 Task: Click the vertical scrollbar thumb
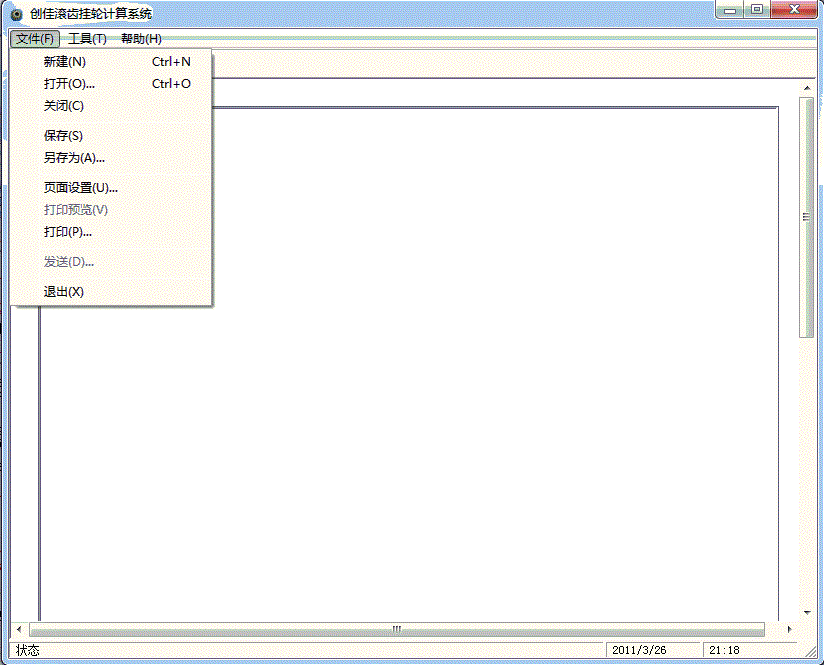pyautogui.click(x=807, y=217)
